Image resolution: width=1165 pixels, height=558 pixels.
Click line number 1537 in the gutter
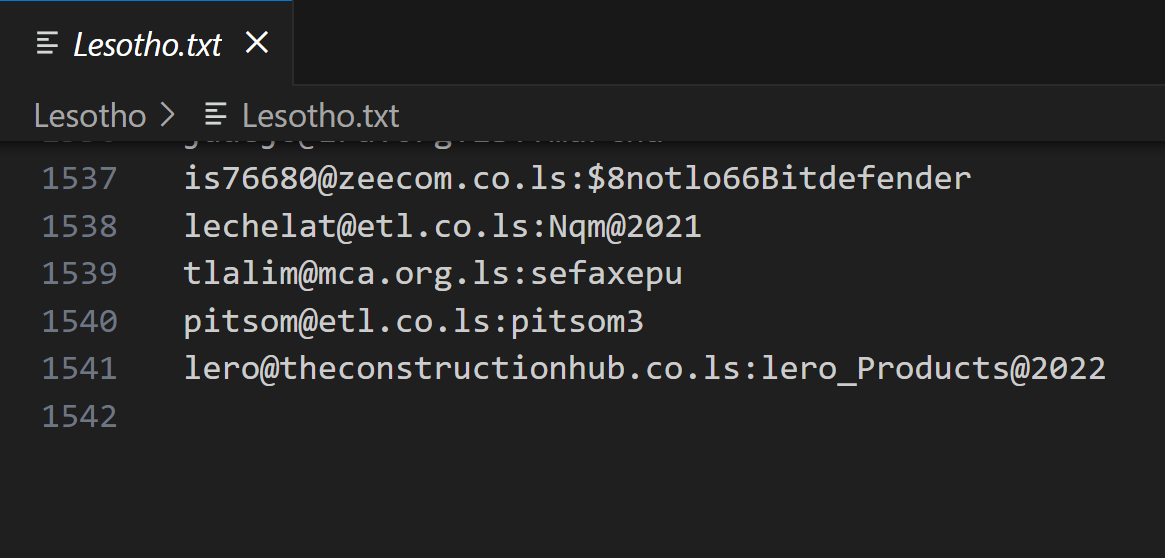coord(80,179)
